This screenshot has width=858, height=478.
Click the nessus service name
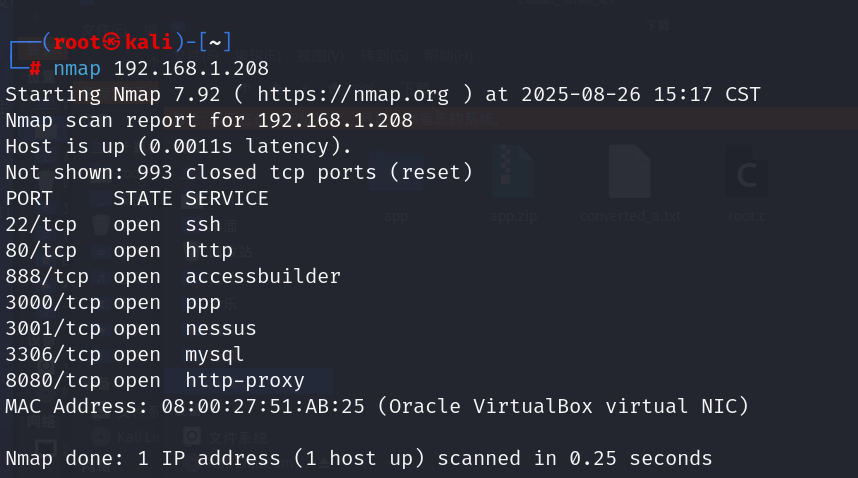click(221, 329)
